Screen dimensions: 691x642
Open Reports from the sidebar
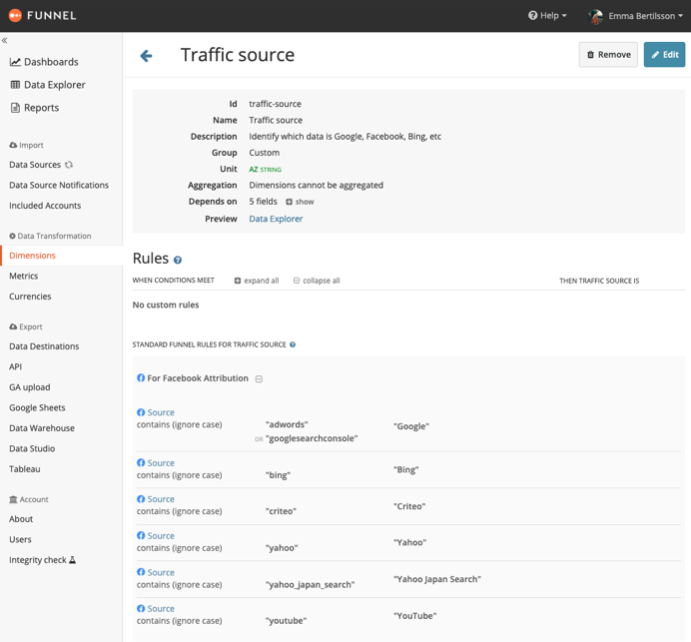[34, 108]
